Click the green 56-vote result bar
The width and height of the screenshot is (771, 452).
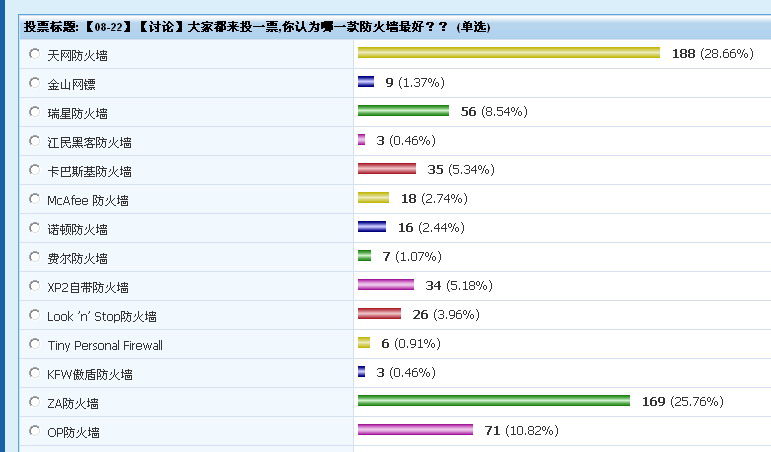pyautogui.click(x=403, y=111)
